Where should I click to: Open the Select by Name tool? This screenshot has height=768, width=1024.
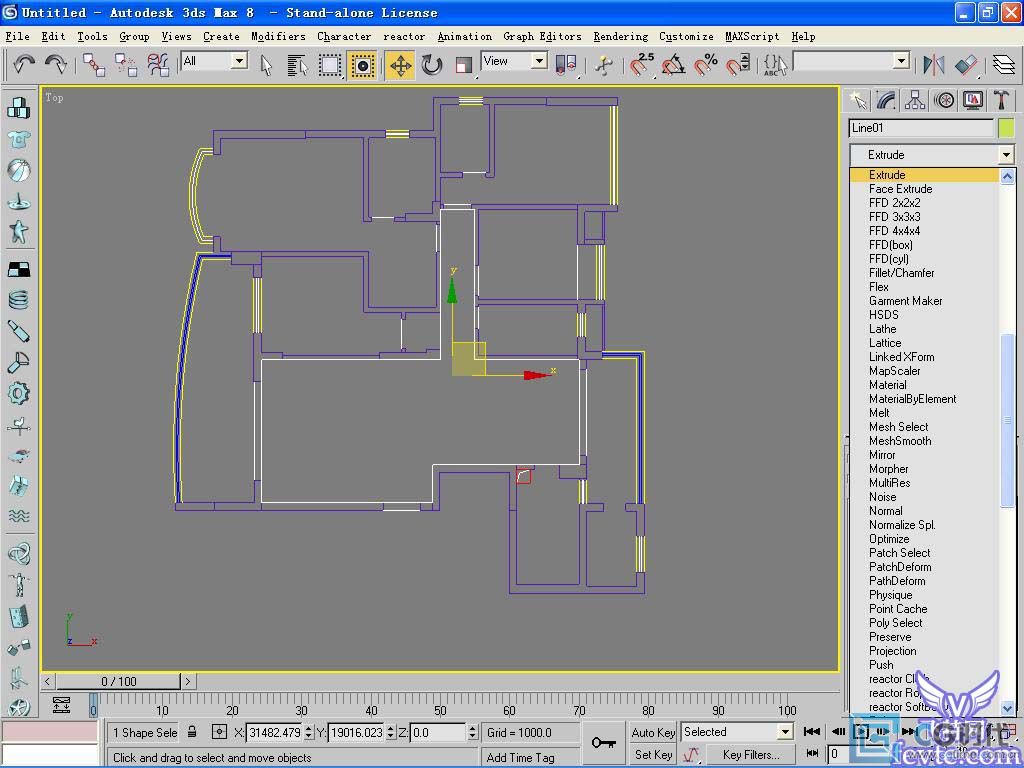[297, 65]
